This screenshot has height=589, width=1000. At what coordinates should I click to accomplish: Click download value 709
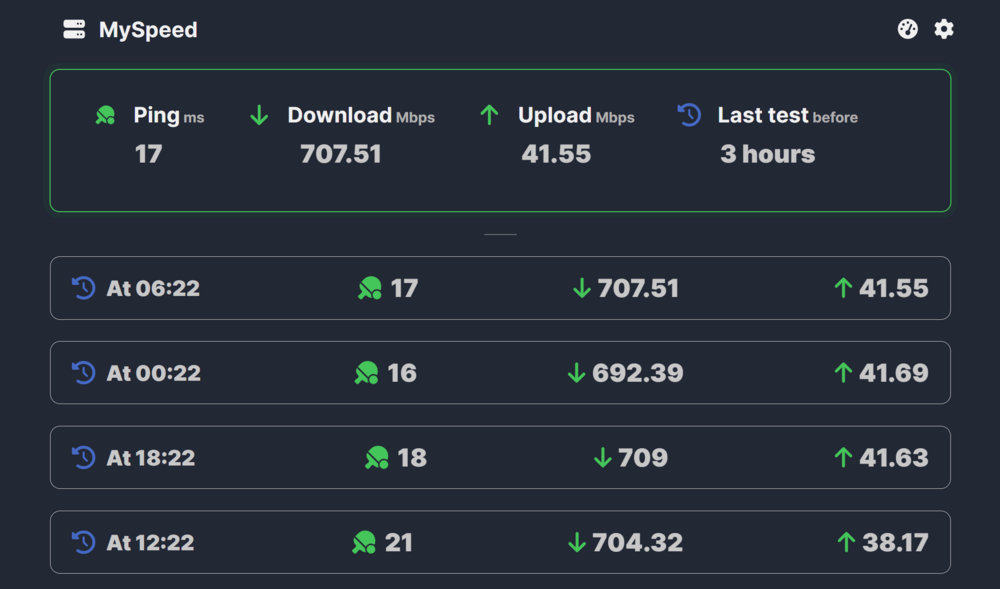(x=643, y=458)
